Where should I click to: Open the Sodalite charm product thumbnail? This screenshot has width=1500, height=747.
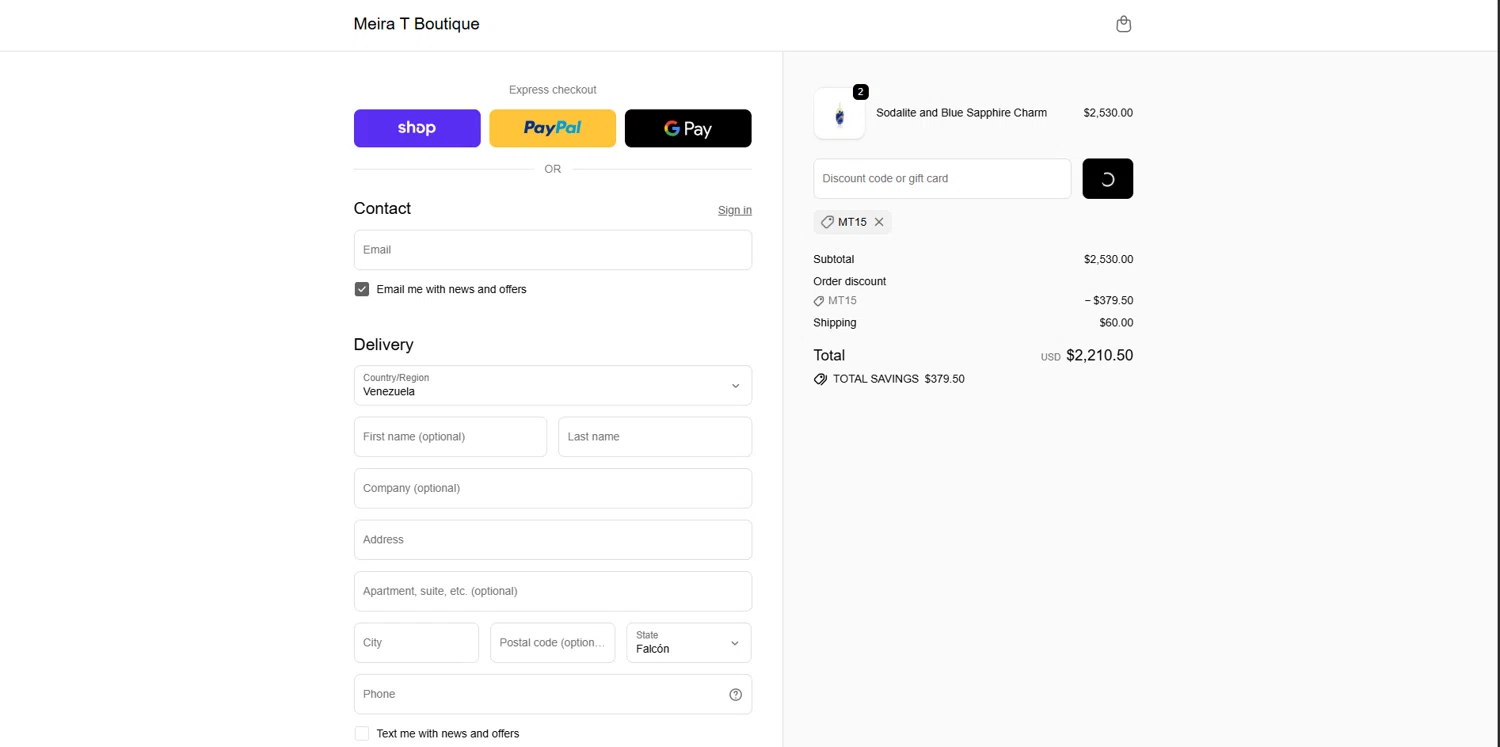839,113
